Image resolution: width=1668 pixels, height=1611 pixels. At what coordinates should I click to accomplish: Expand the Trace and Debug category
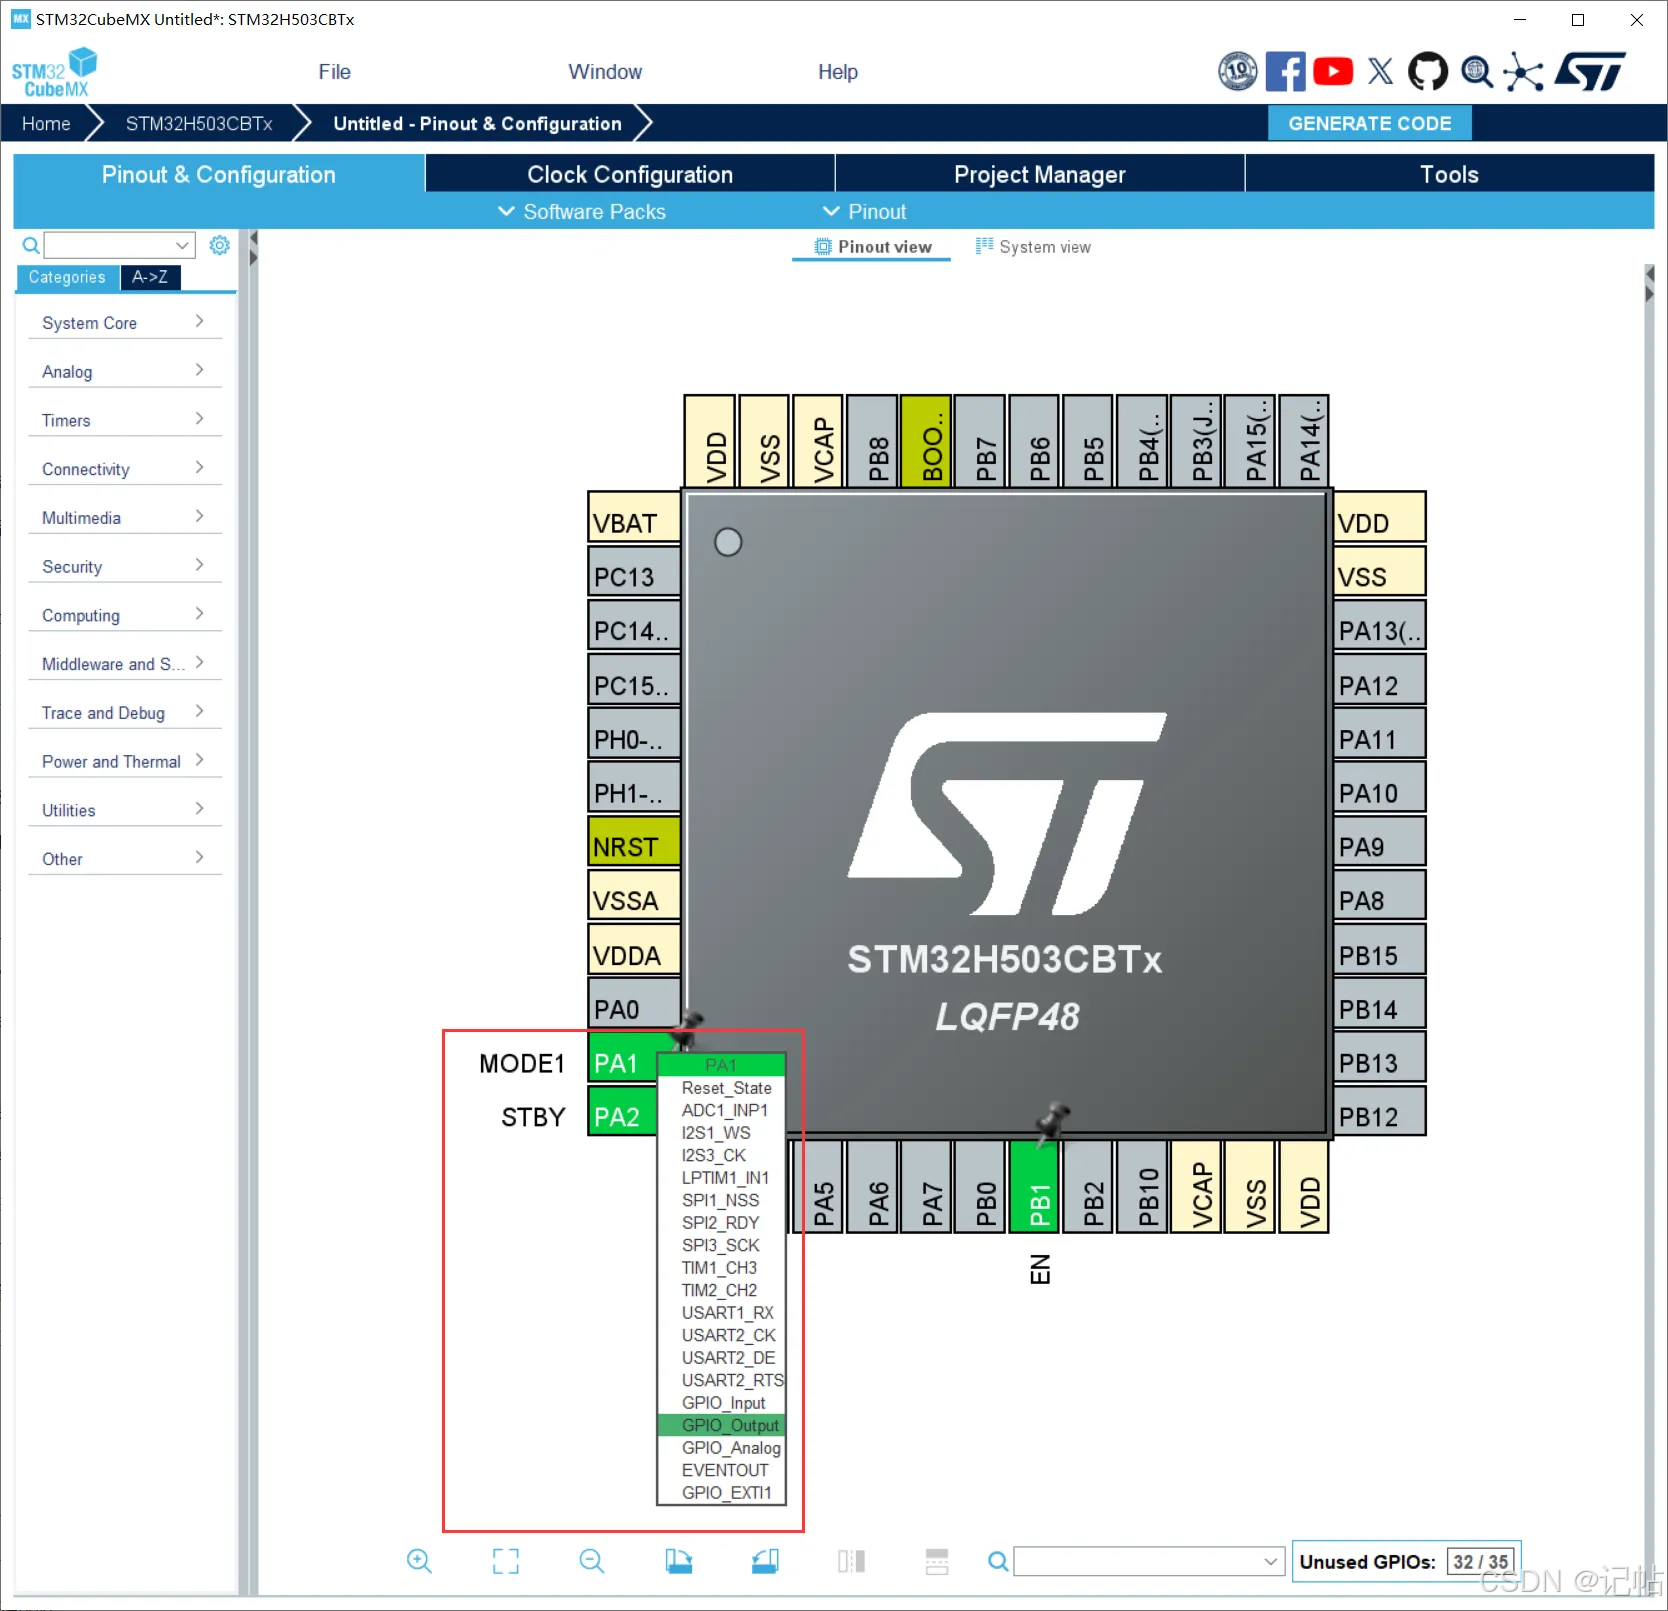124,712
